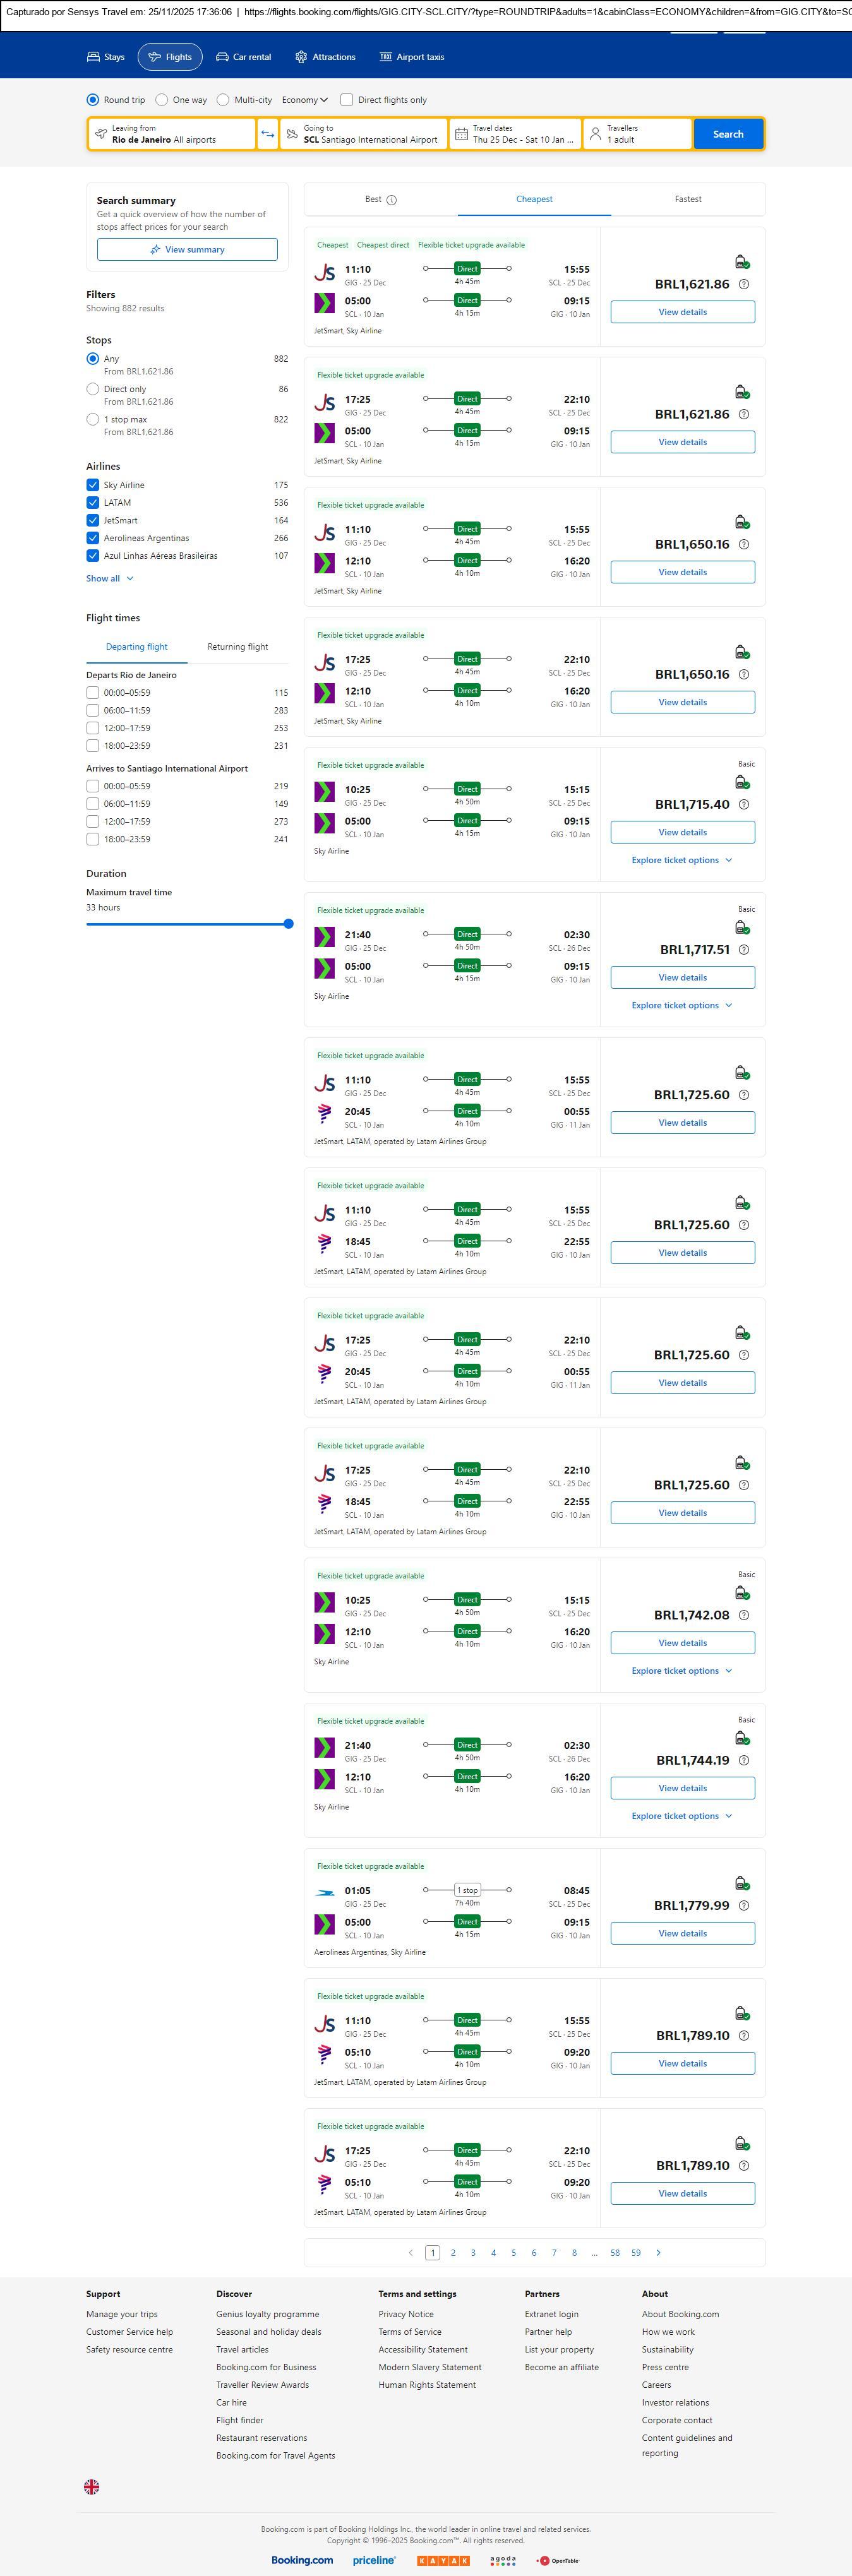Click the next page arrow in pagination
The image size is (852, 2576).
click(x=658, y=2252)
